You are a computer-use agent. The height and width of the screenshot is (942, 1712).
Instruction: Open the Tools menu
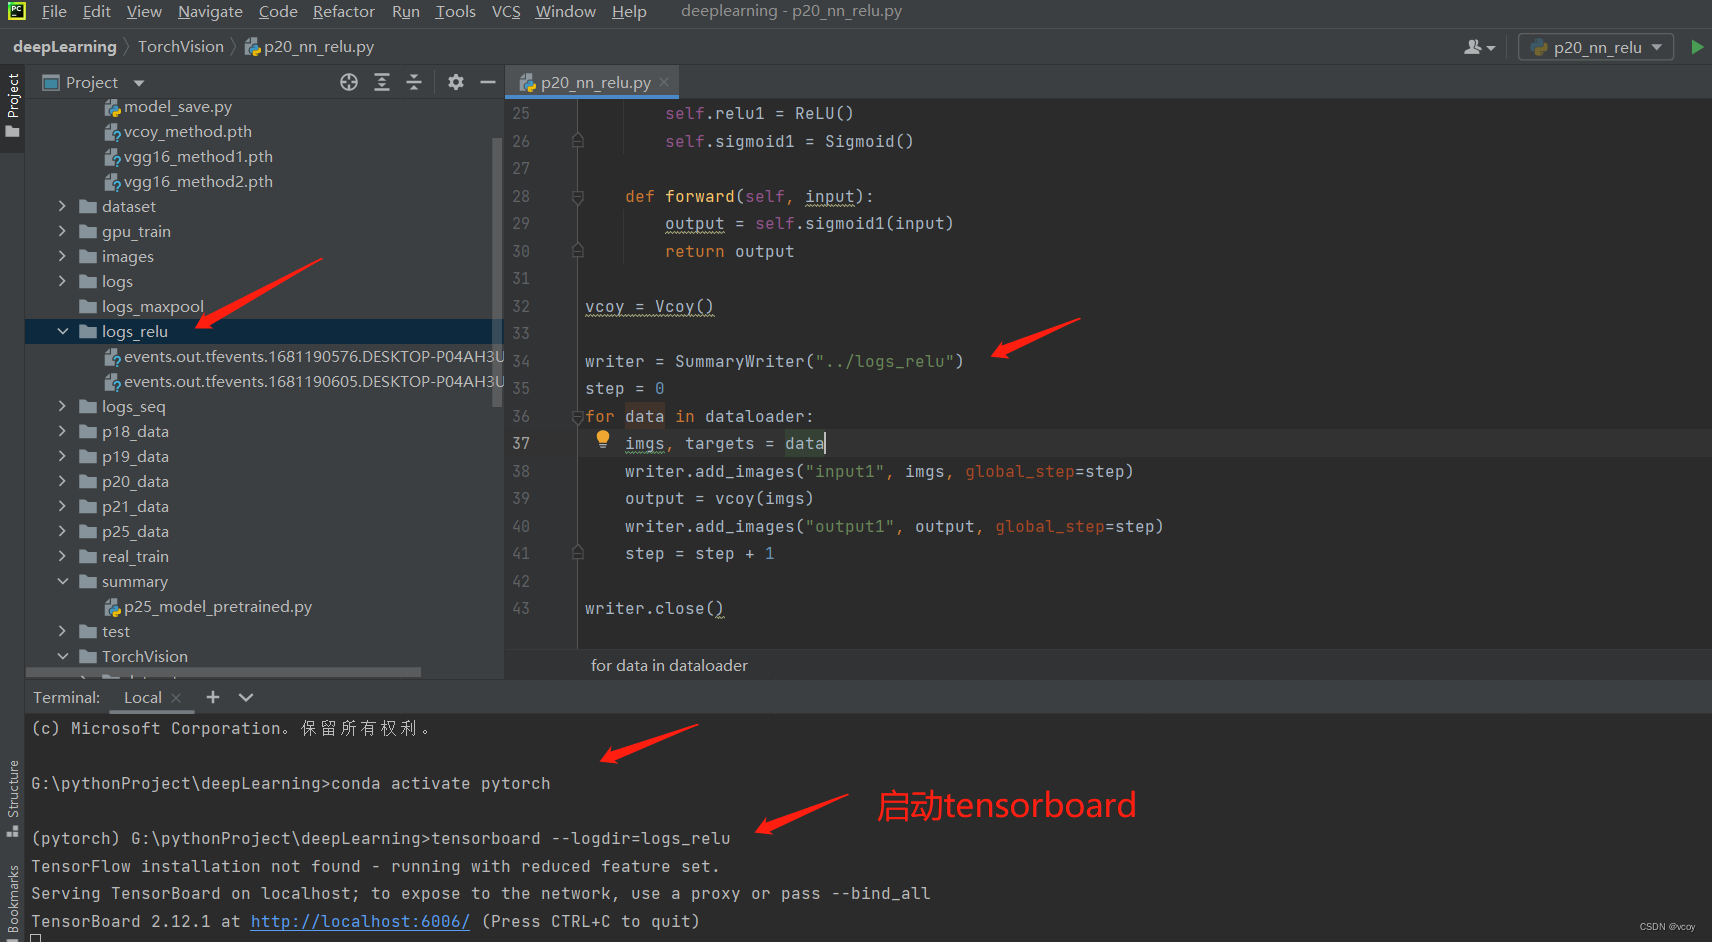455,11
